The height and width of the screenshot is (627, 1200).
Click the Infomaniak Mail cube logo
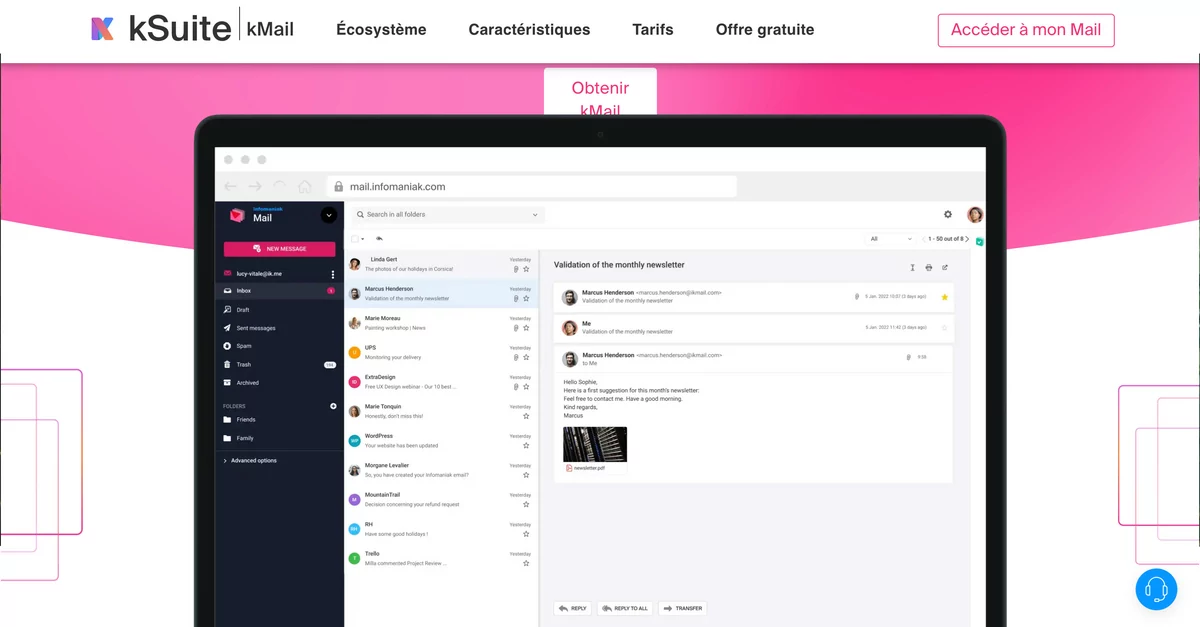point(237,215)
